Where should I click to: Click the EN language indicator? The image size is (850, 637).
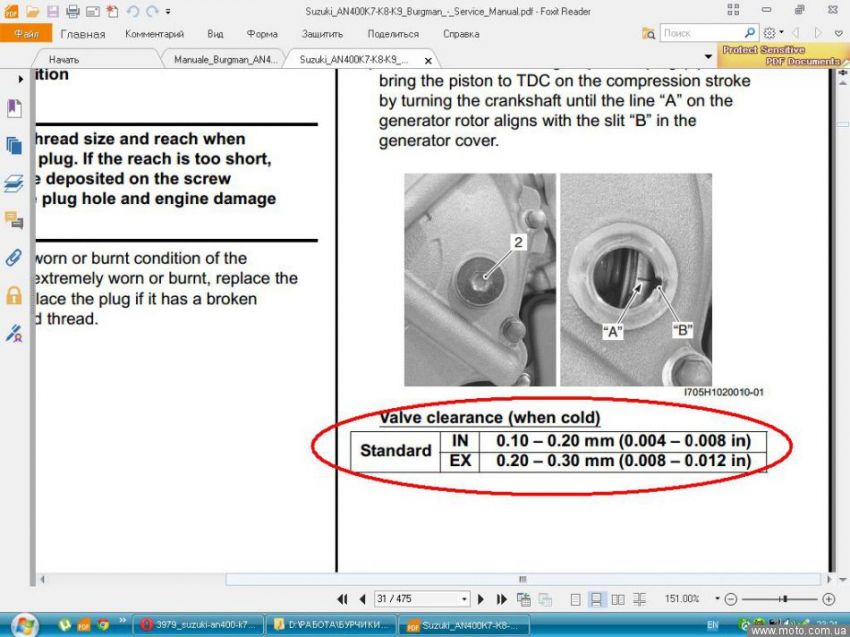(x=712, y=625)
